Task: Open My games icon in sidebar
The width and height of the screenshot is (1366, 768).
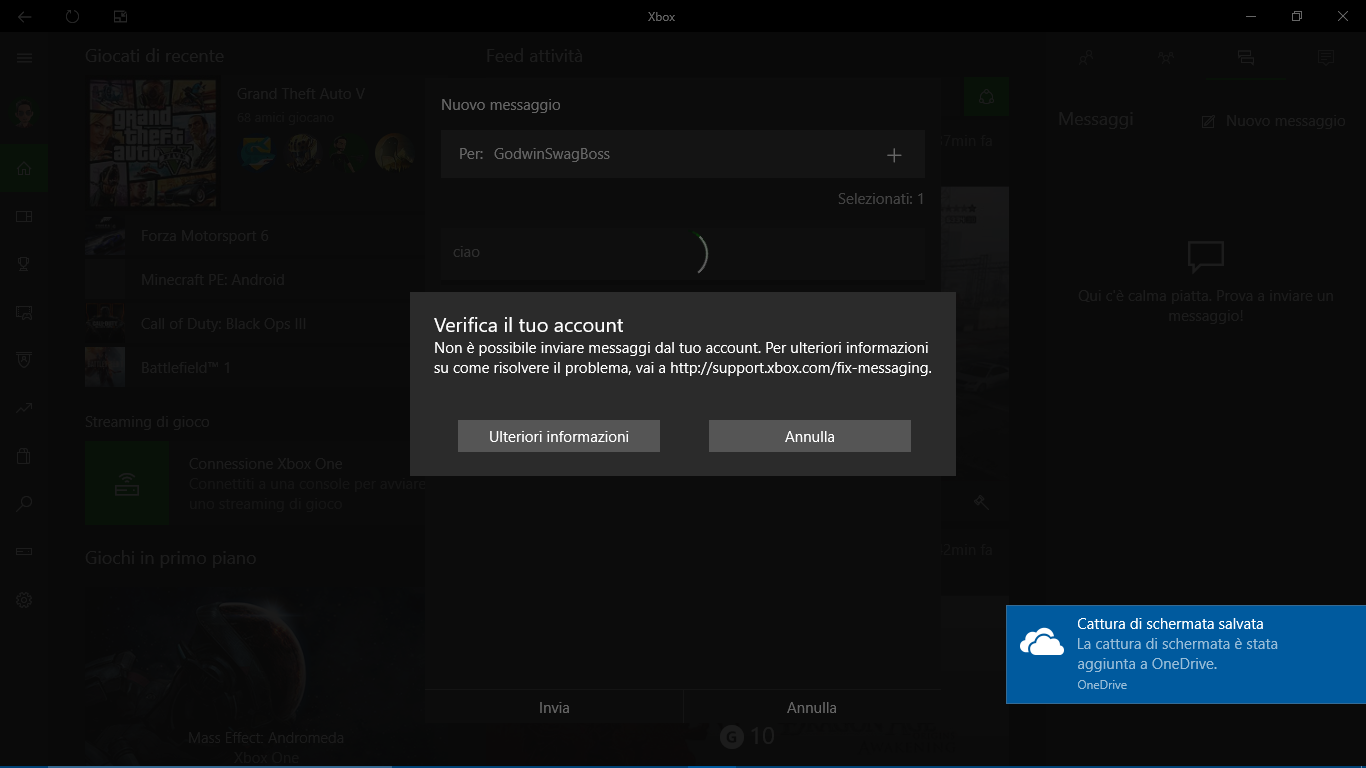Action: point(25,216)
